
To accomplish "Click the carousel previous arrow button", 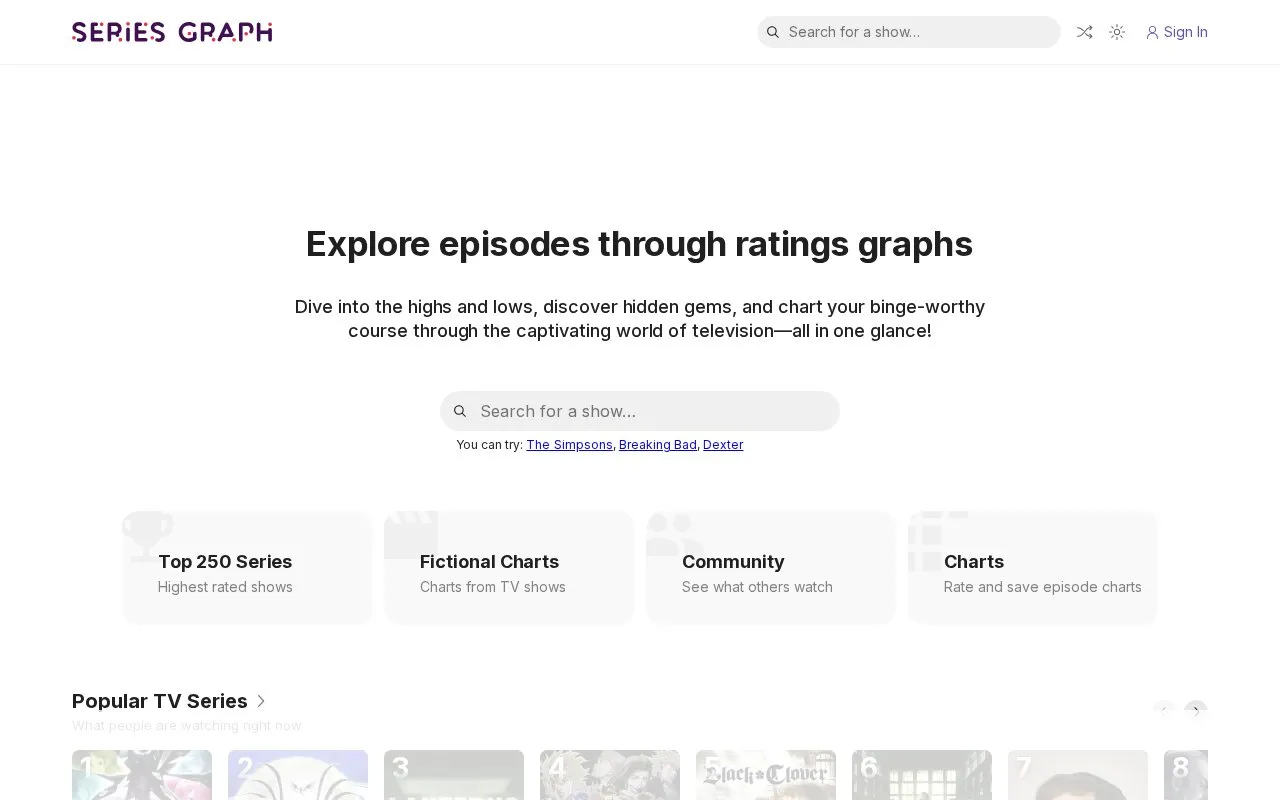I will [x=1164, y=711].
